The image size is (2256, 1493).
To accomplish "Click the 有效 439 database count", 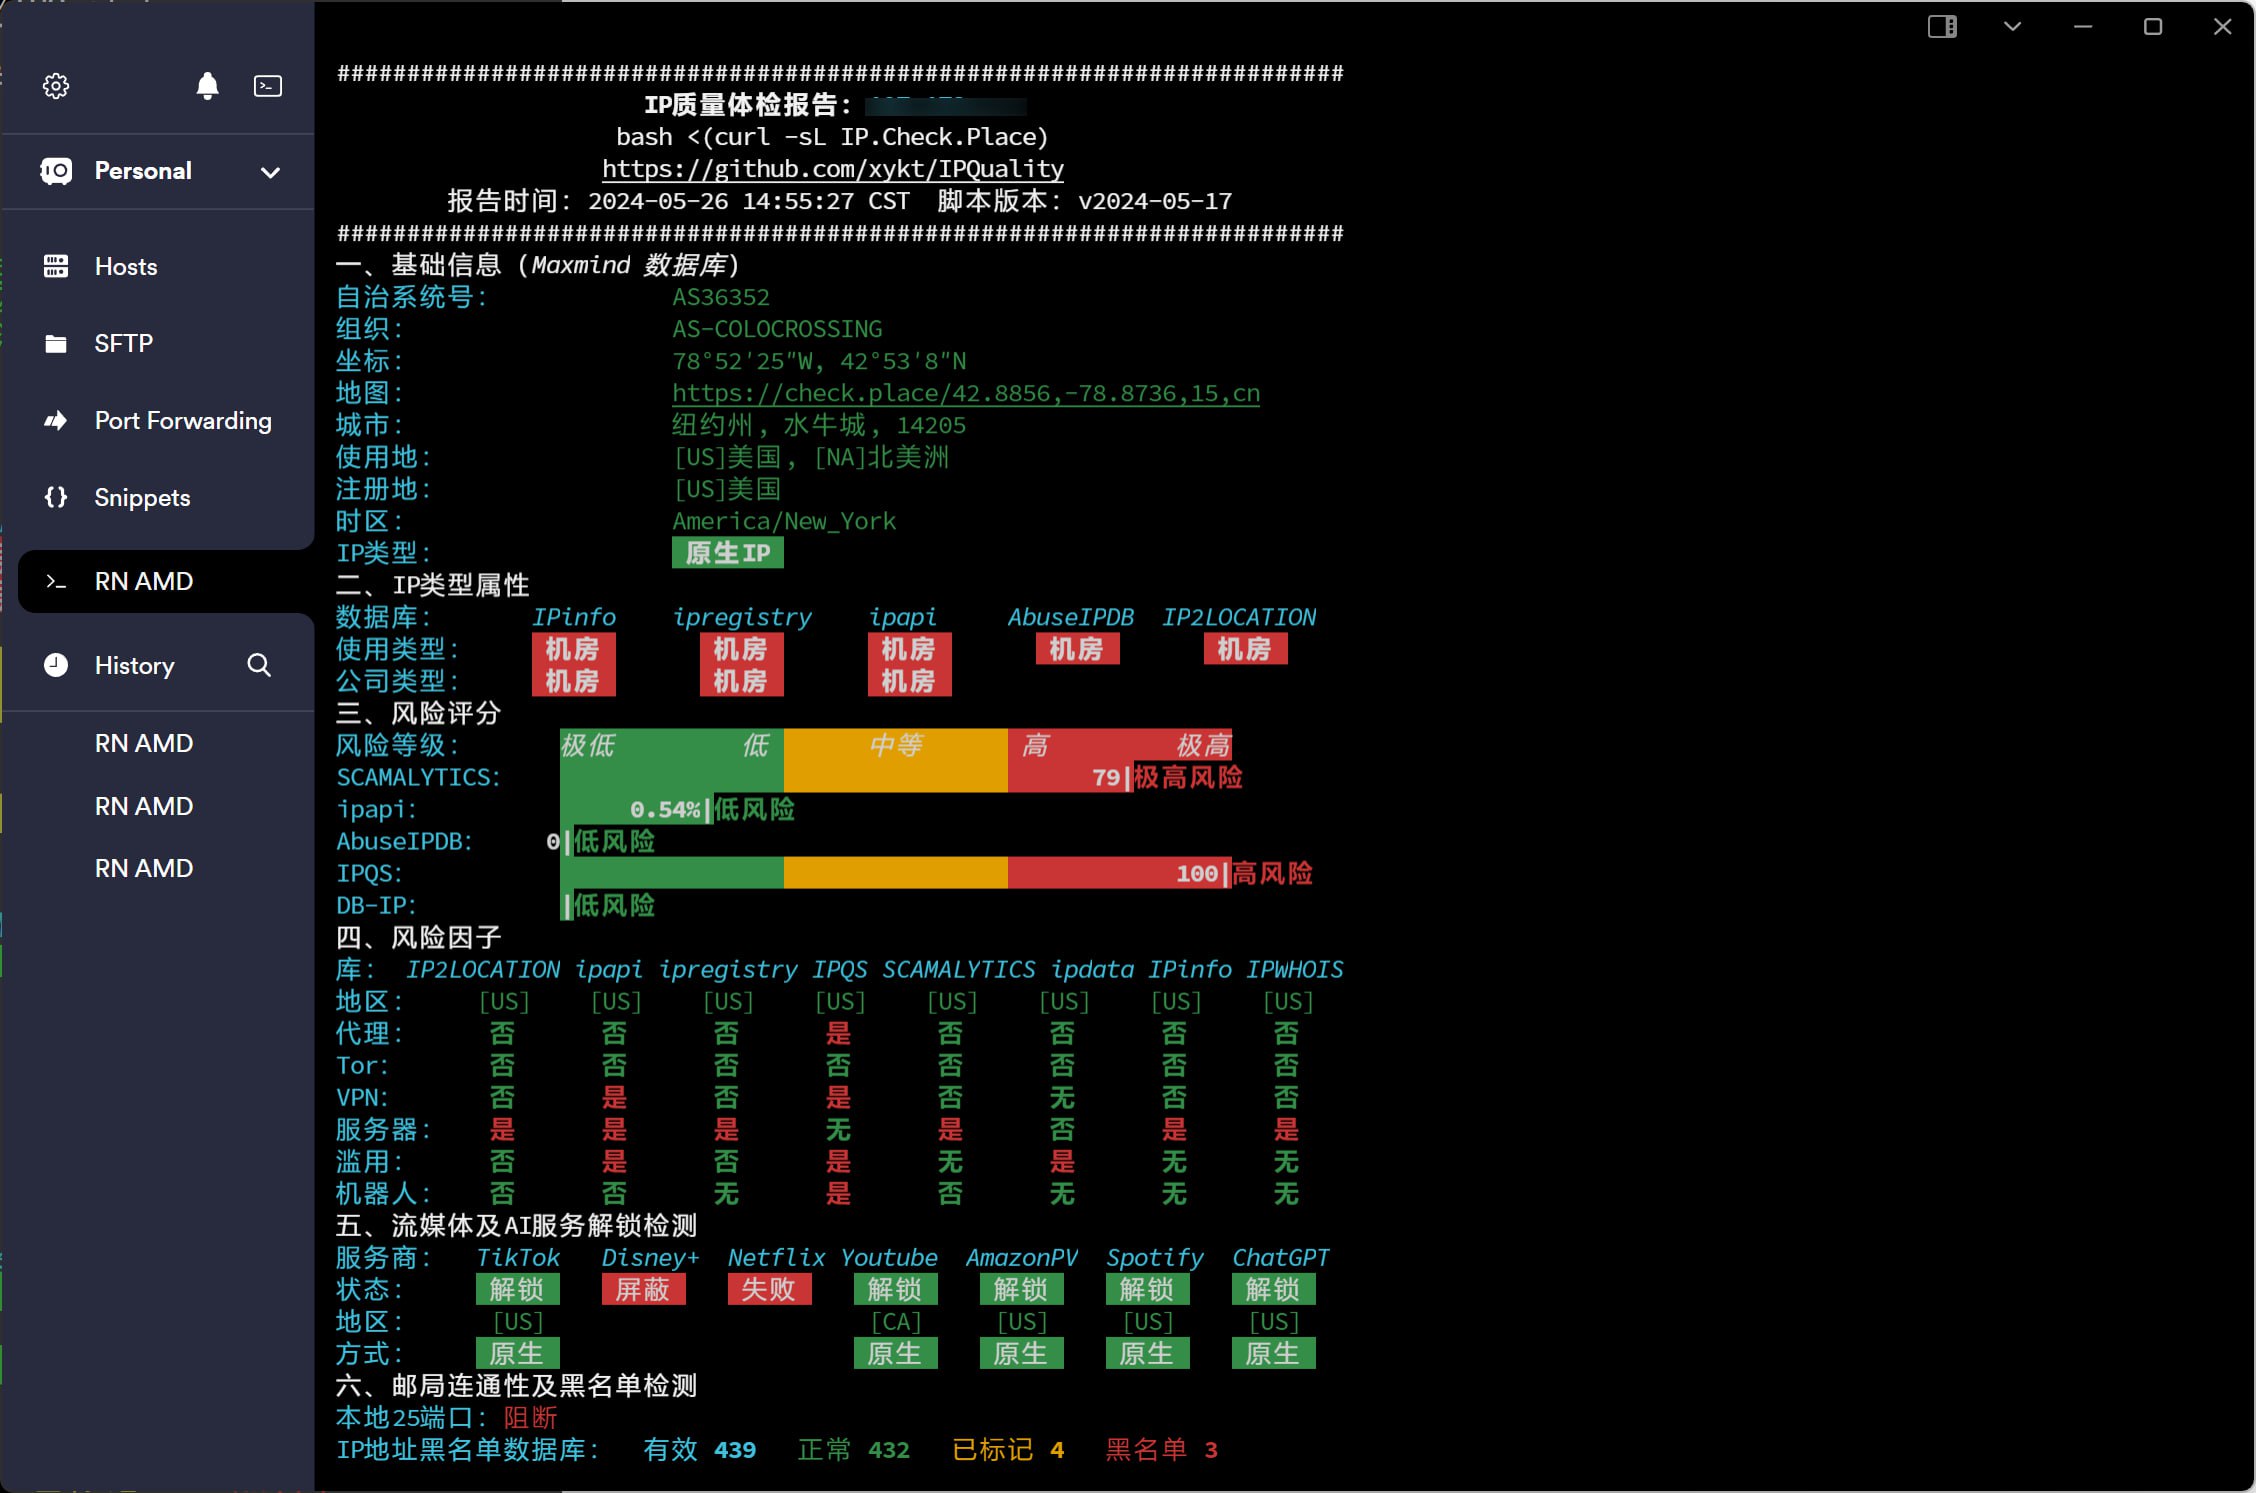I will pyautogui.click(x=700, y=1449).
